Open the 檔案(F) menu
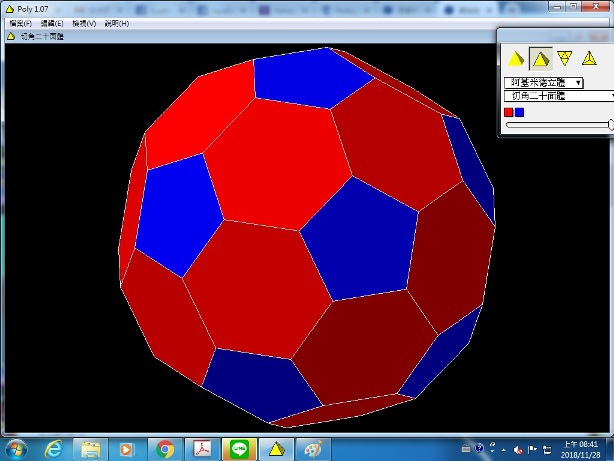This screenshot has width=614, height=461. coord(20,24)
